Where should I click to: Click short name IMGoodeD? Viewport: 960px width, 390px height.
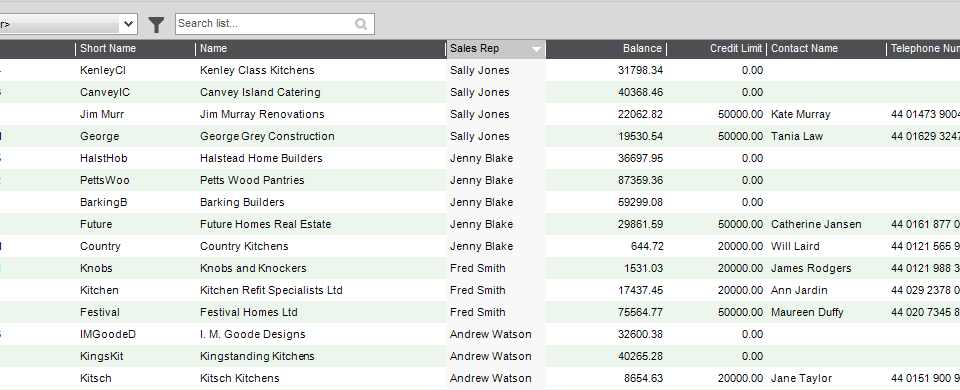pos(108,335)
